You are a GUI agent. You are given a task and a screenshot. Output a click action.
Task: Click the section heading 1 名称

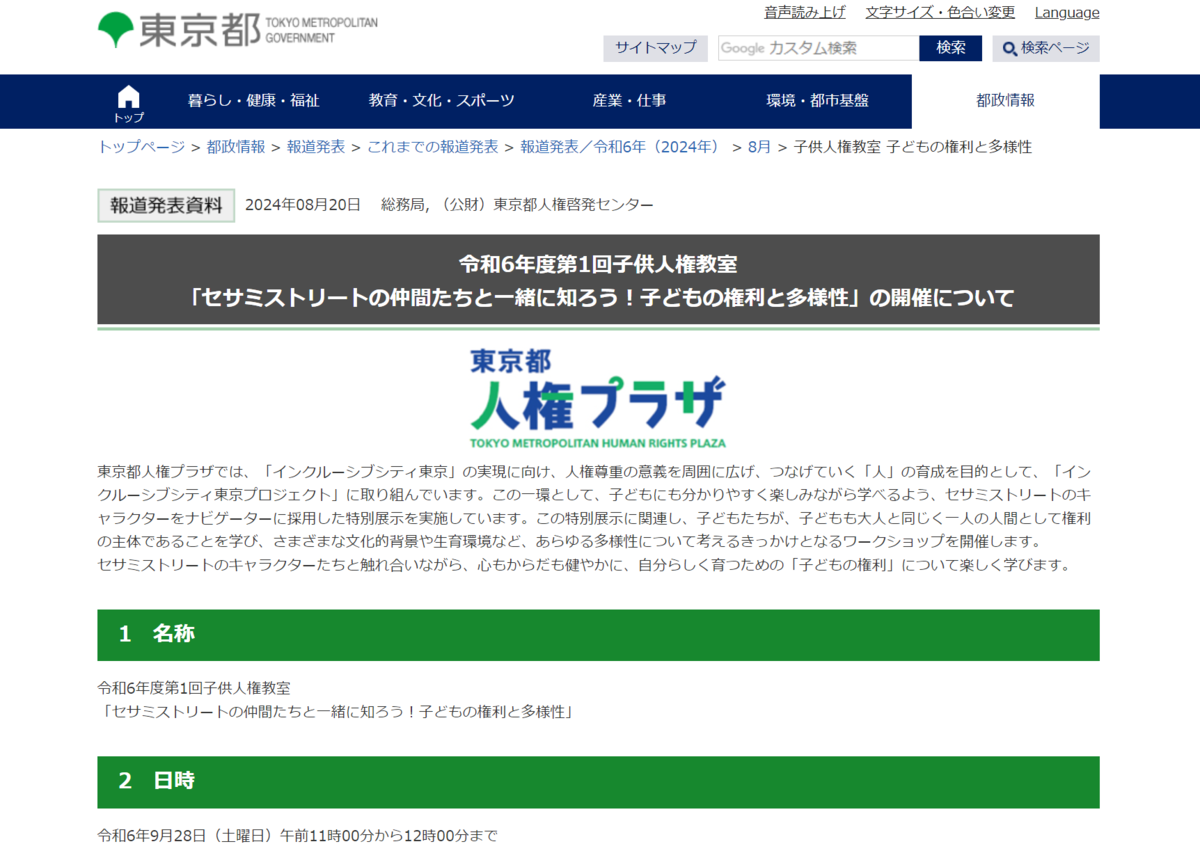tap(598, 634)
